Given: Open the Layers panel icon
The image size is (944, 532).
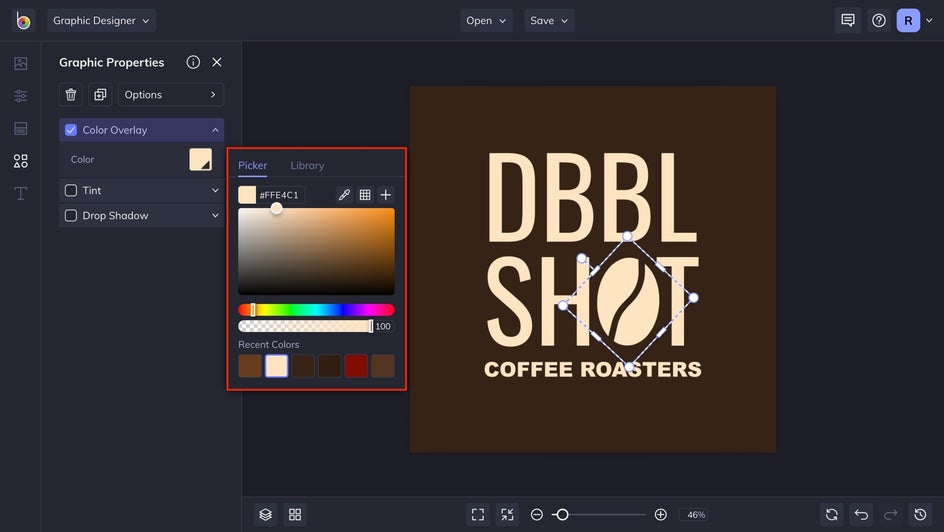Looking at the screenshot, I should 265,514.
